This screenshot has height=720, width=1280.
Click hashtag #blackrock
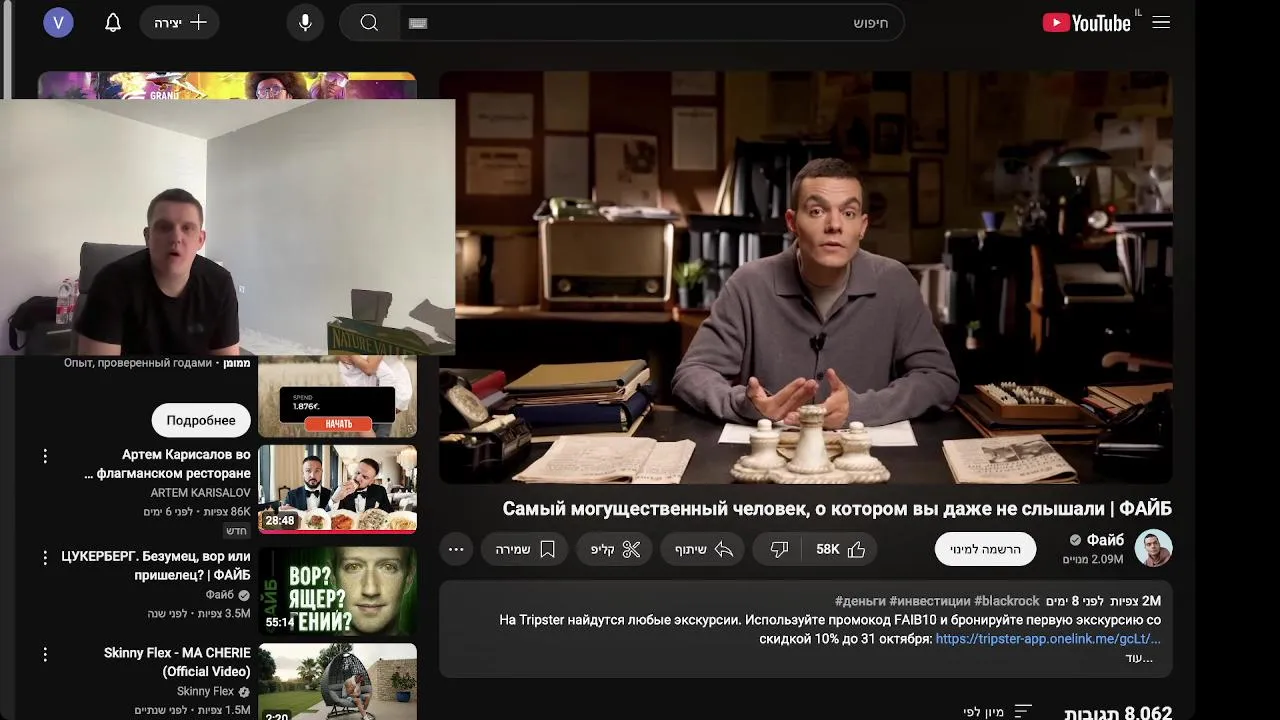[1007, 601]
